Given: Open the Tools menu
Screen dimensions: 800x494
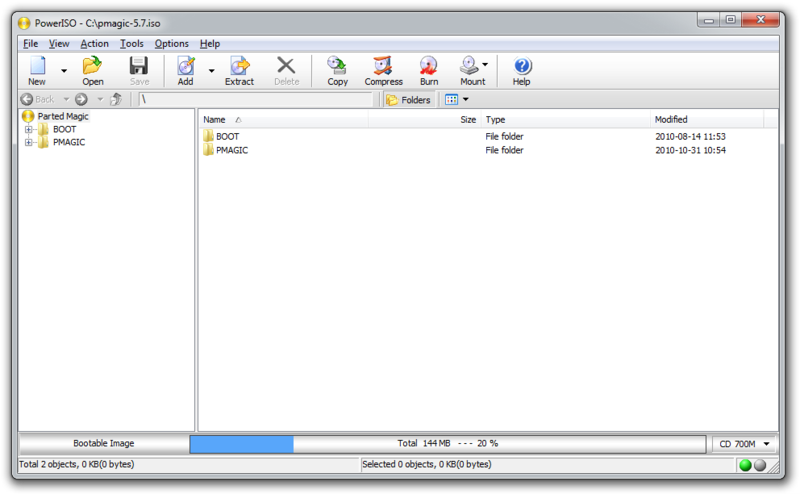Looking at the screenshot, I should point(131,44).
